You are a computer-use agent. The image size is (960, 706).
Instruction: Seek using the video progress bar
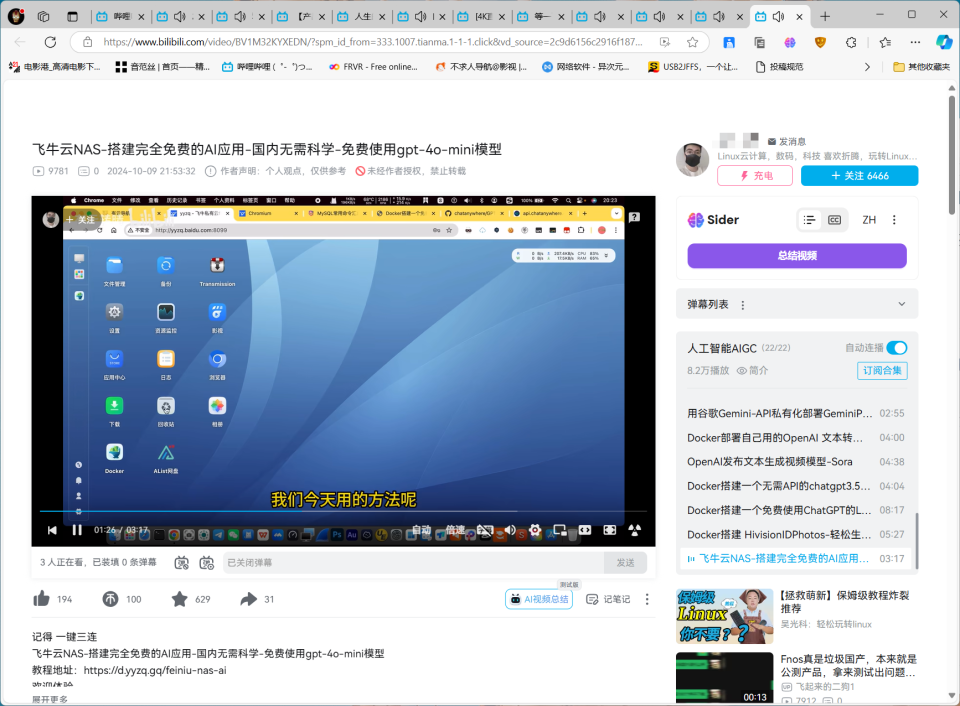(x=343, y=511)
